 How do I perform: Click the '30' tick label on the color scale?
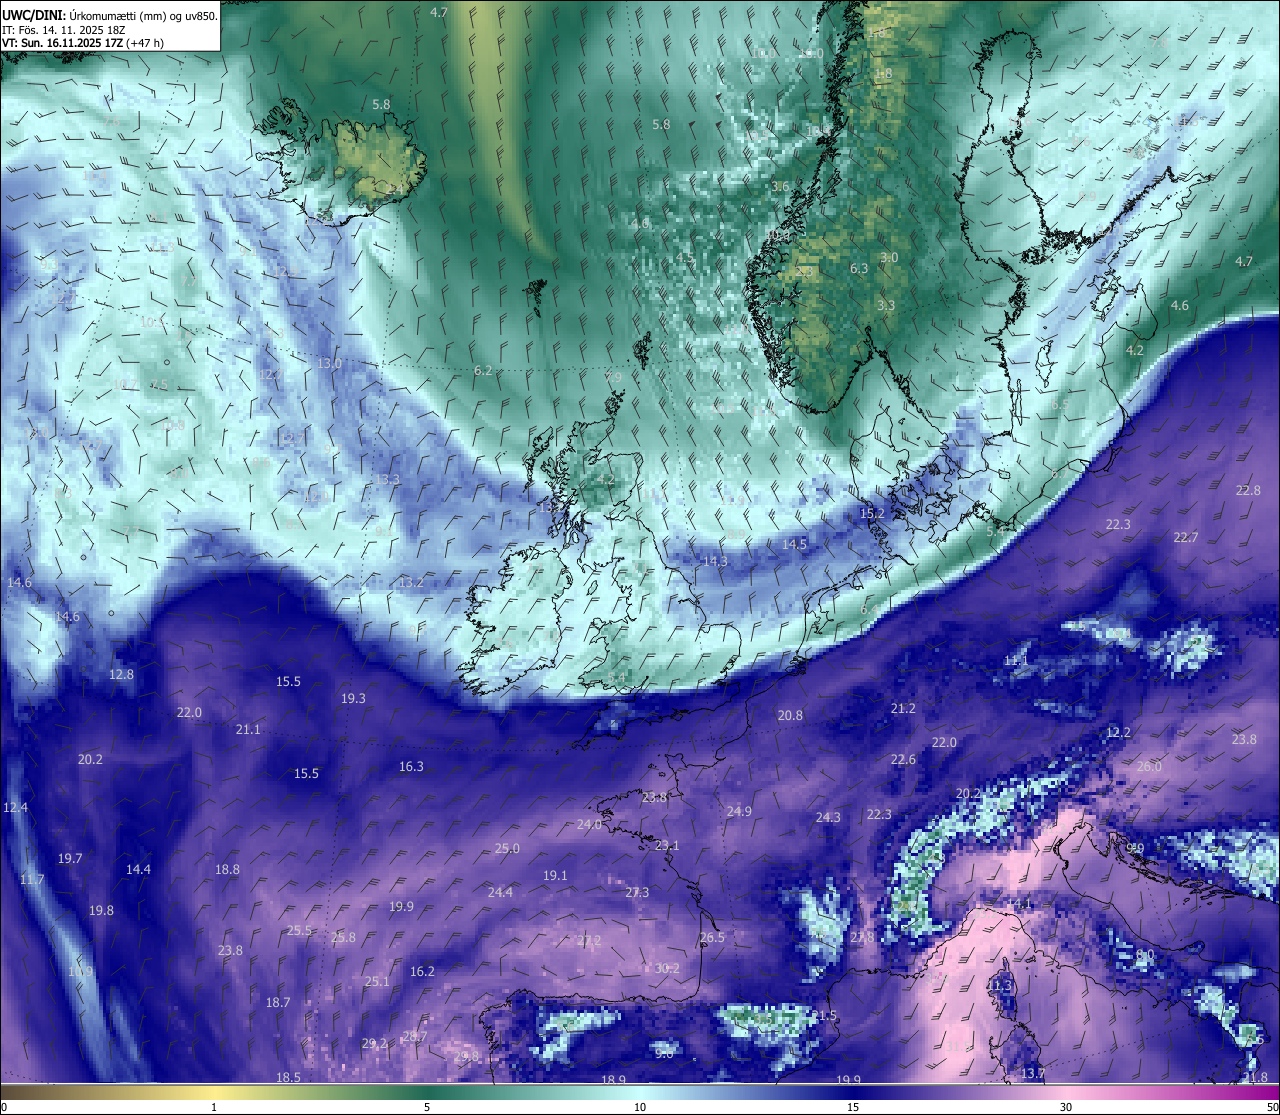tap(1066, 1107)
